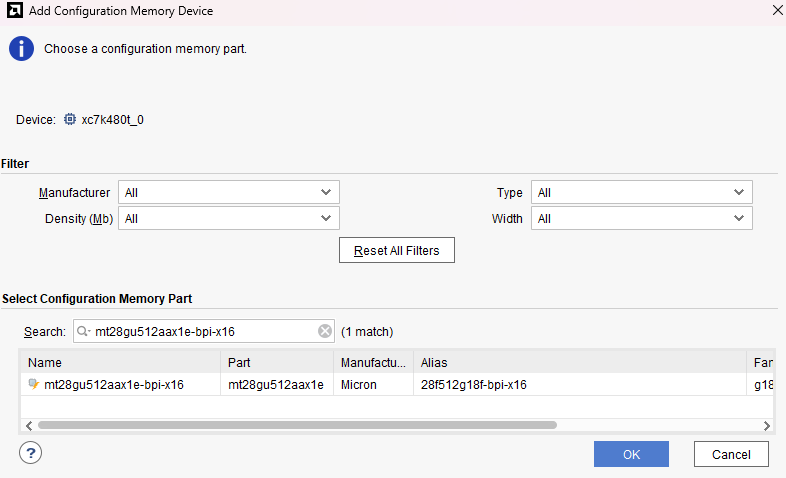Close the Add Configuration Memory Device dialog
786x478 pixels.
click(777, 10)
